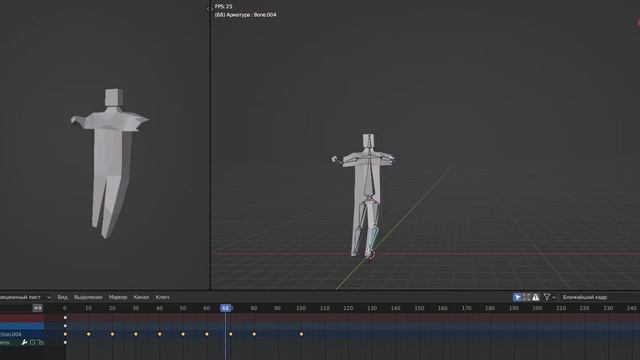Open the Маркер menu
The width and height of the screenshot is (640, 360).
(118, 297)
